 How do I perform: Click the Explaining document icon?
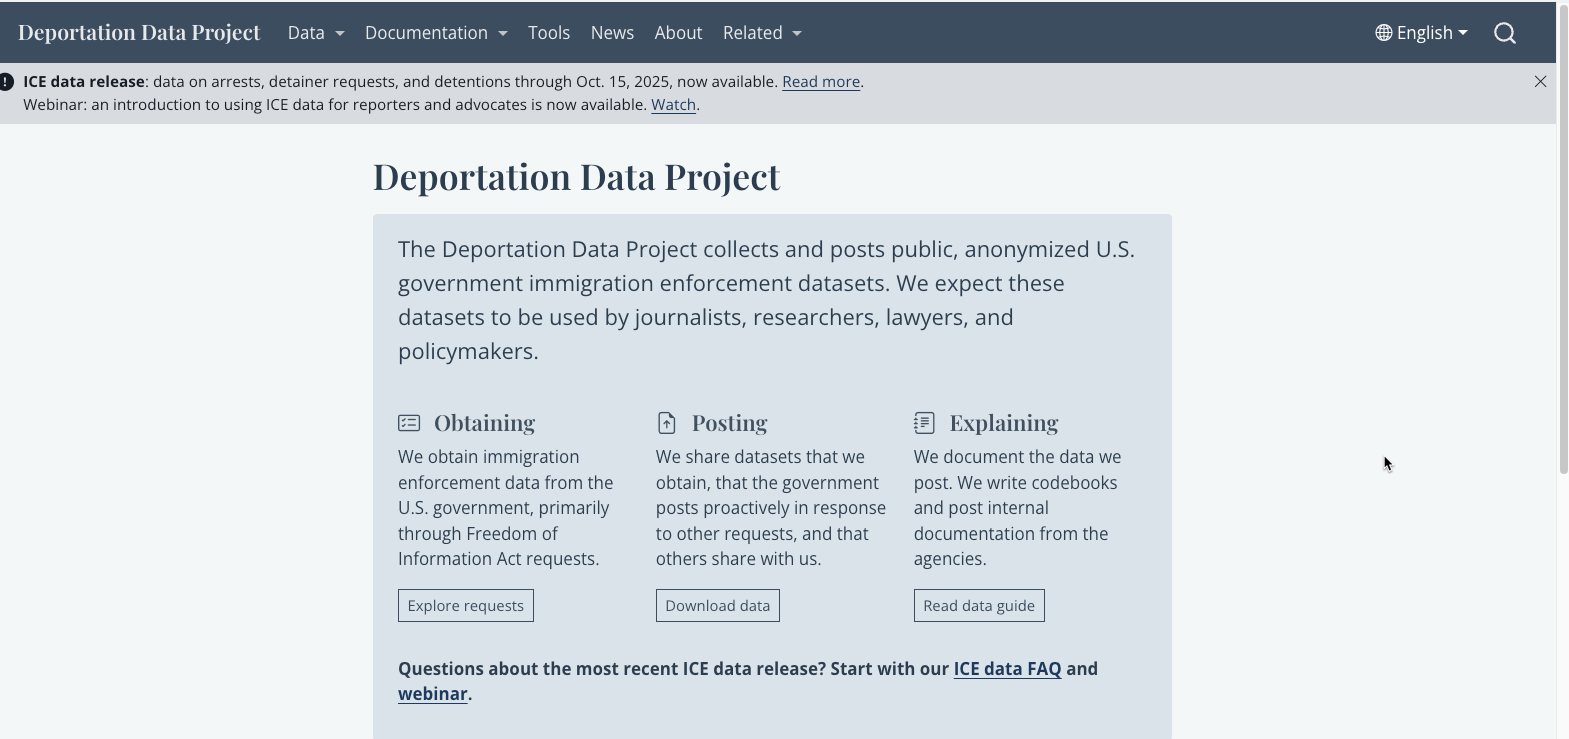(924, 423)
